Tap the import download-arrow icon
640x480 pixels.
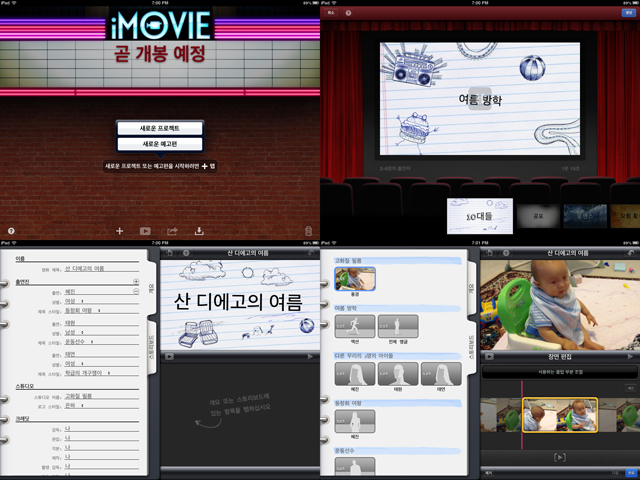tap(200, 231)
